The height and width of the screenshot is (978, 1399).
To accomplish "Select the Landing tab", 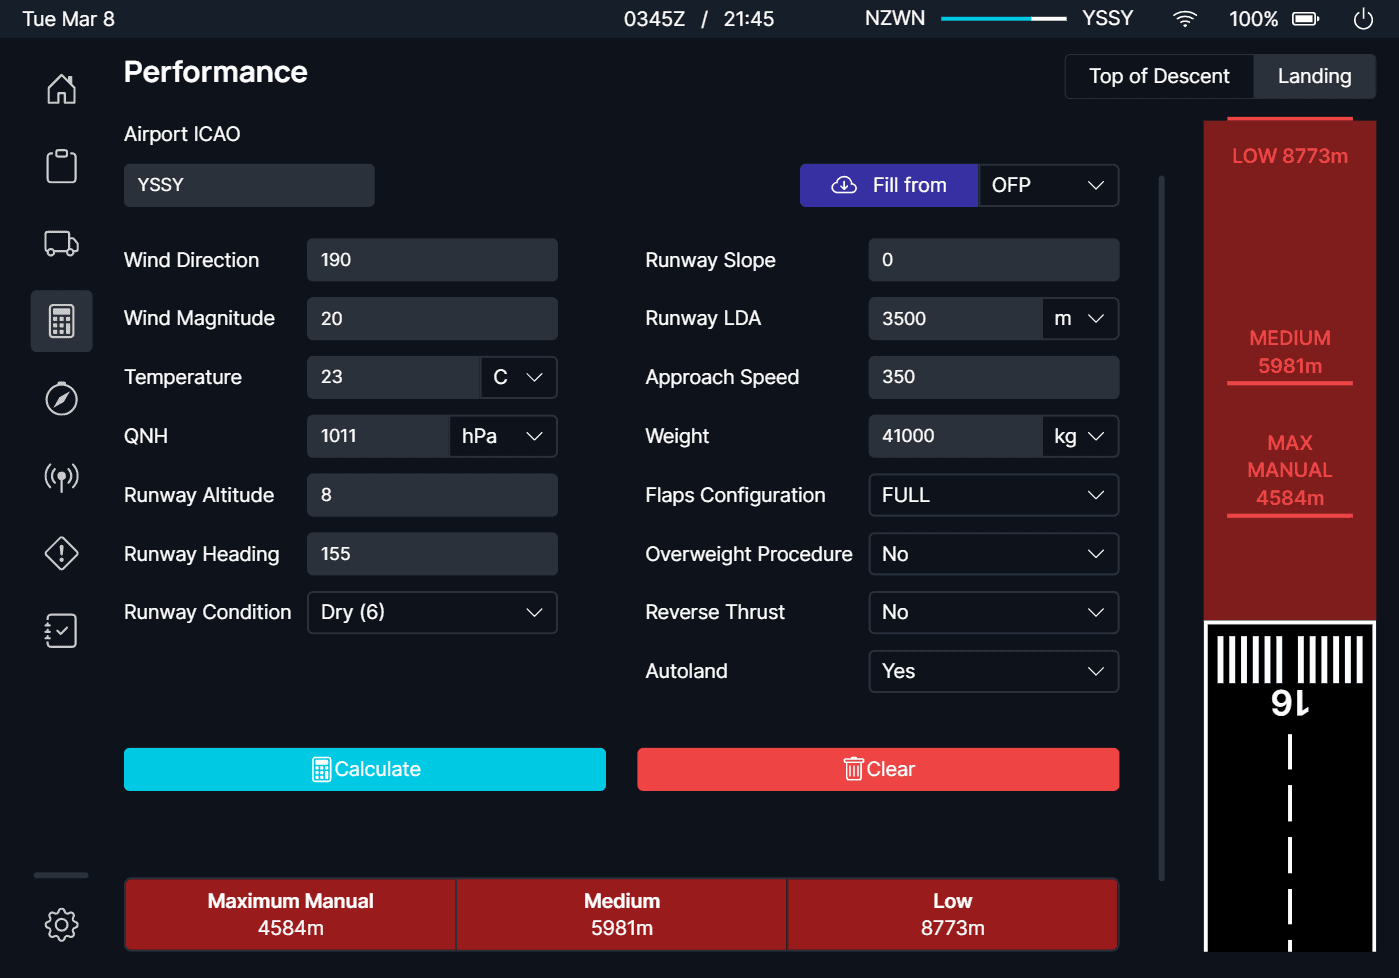I will [1314, 76].
